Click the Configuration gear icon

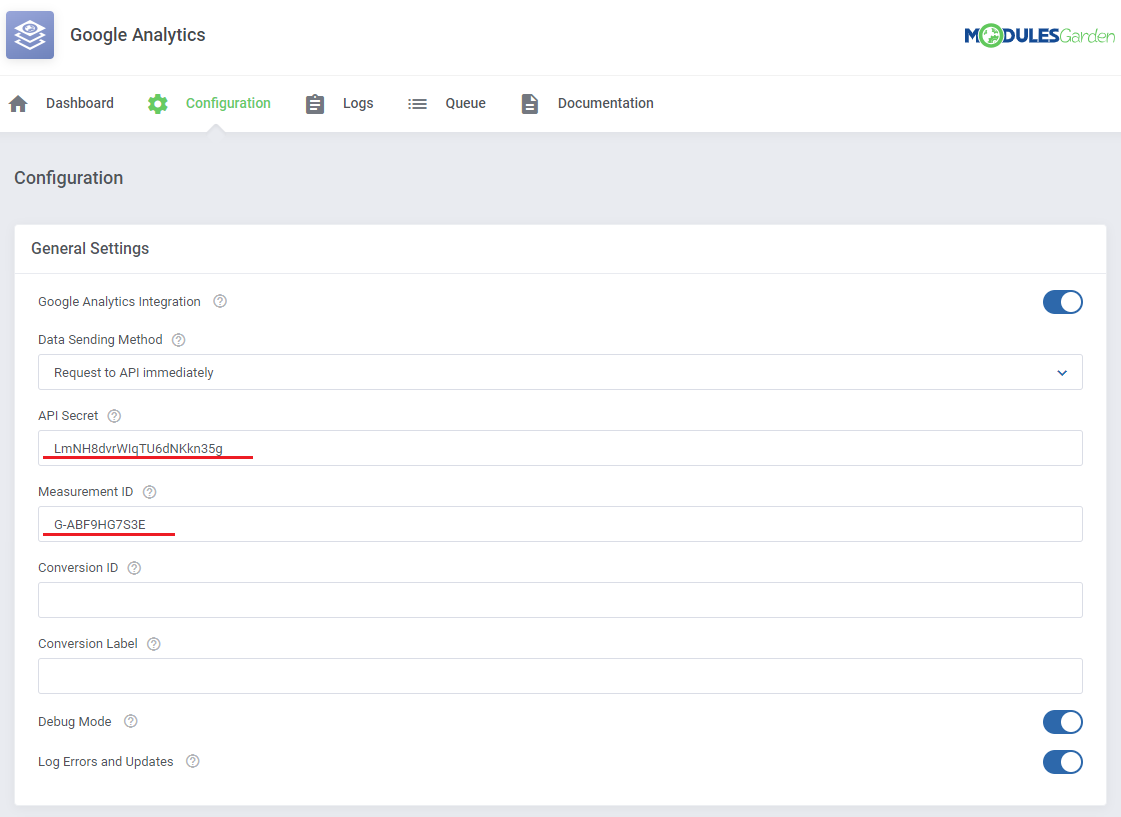(158, 104)
